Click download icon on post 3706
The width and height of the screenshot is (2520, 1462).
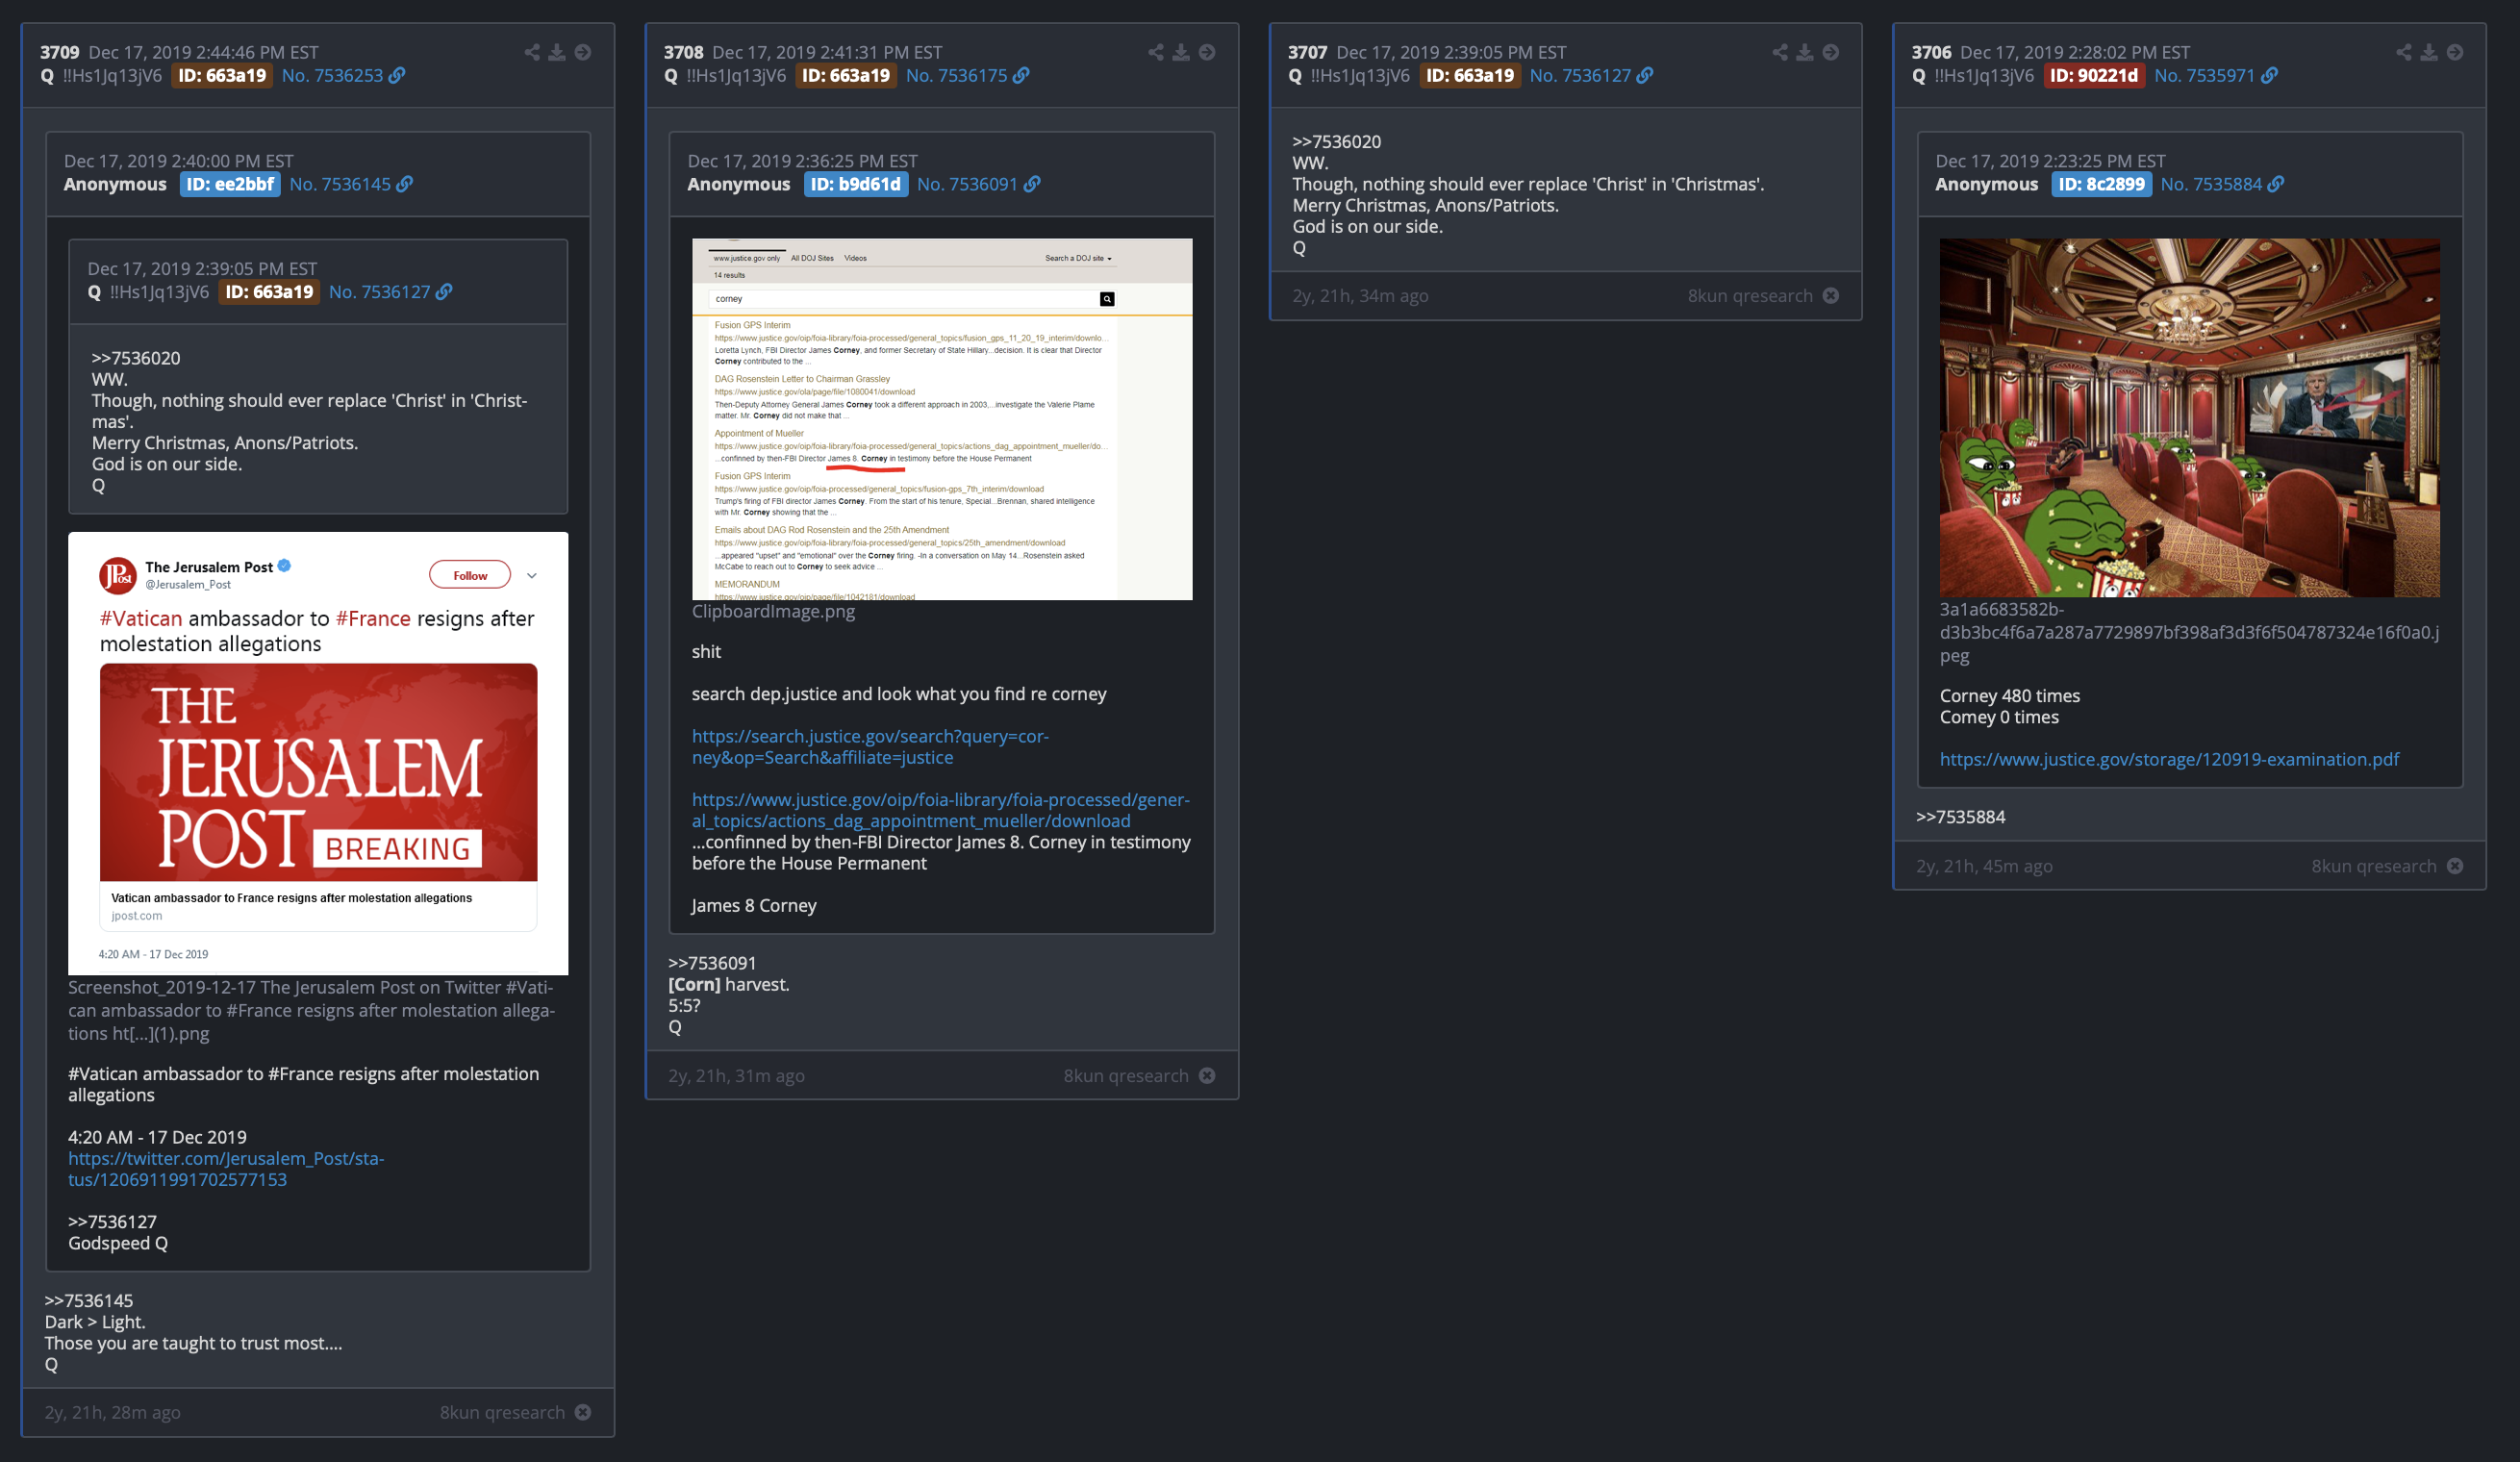point(2429,52)
